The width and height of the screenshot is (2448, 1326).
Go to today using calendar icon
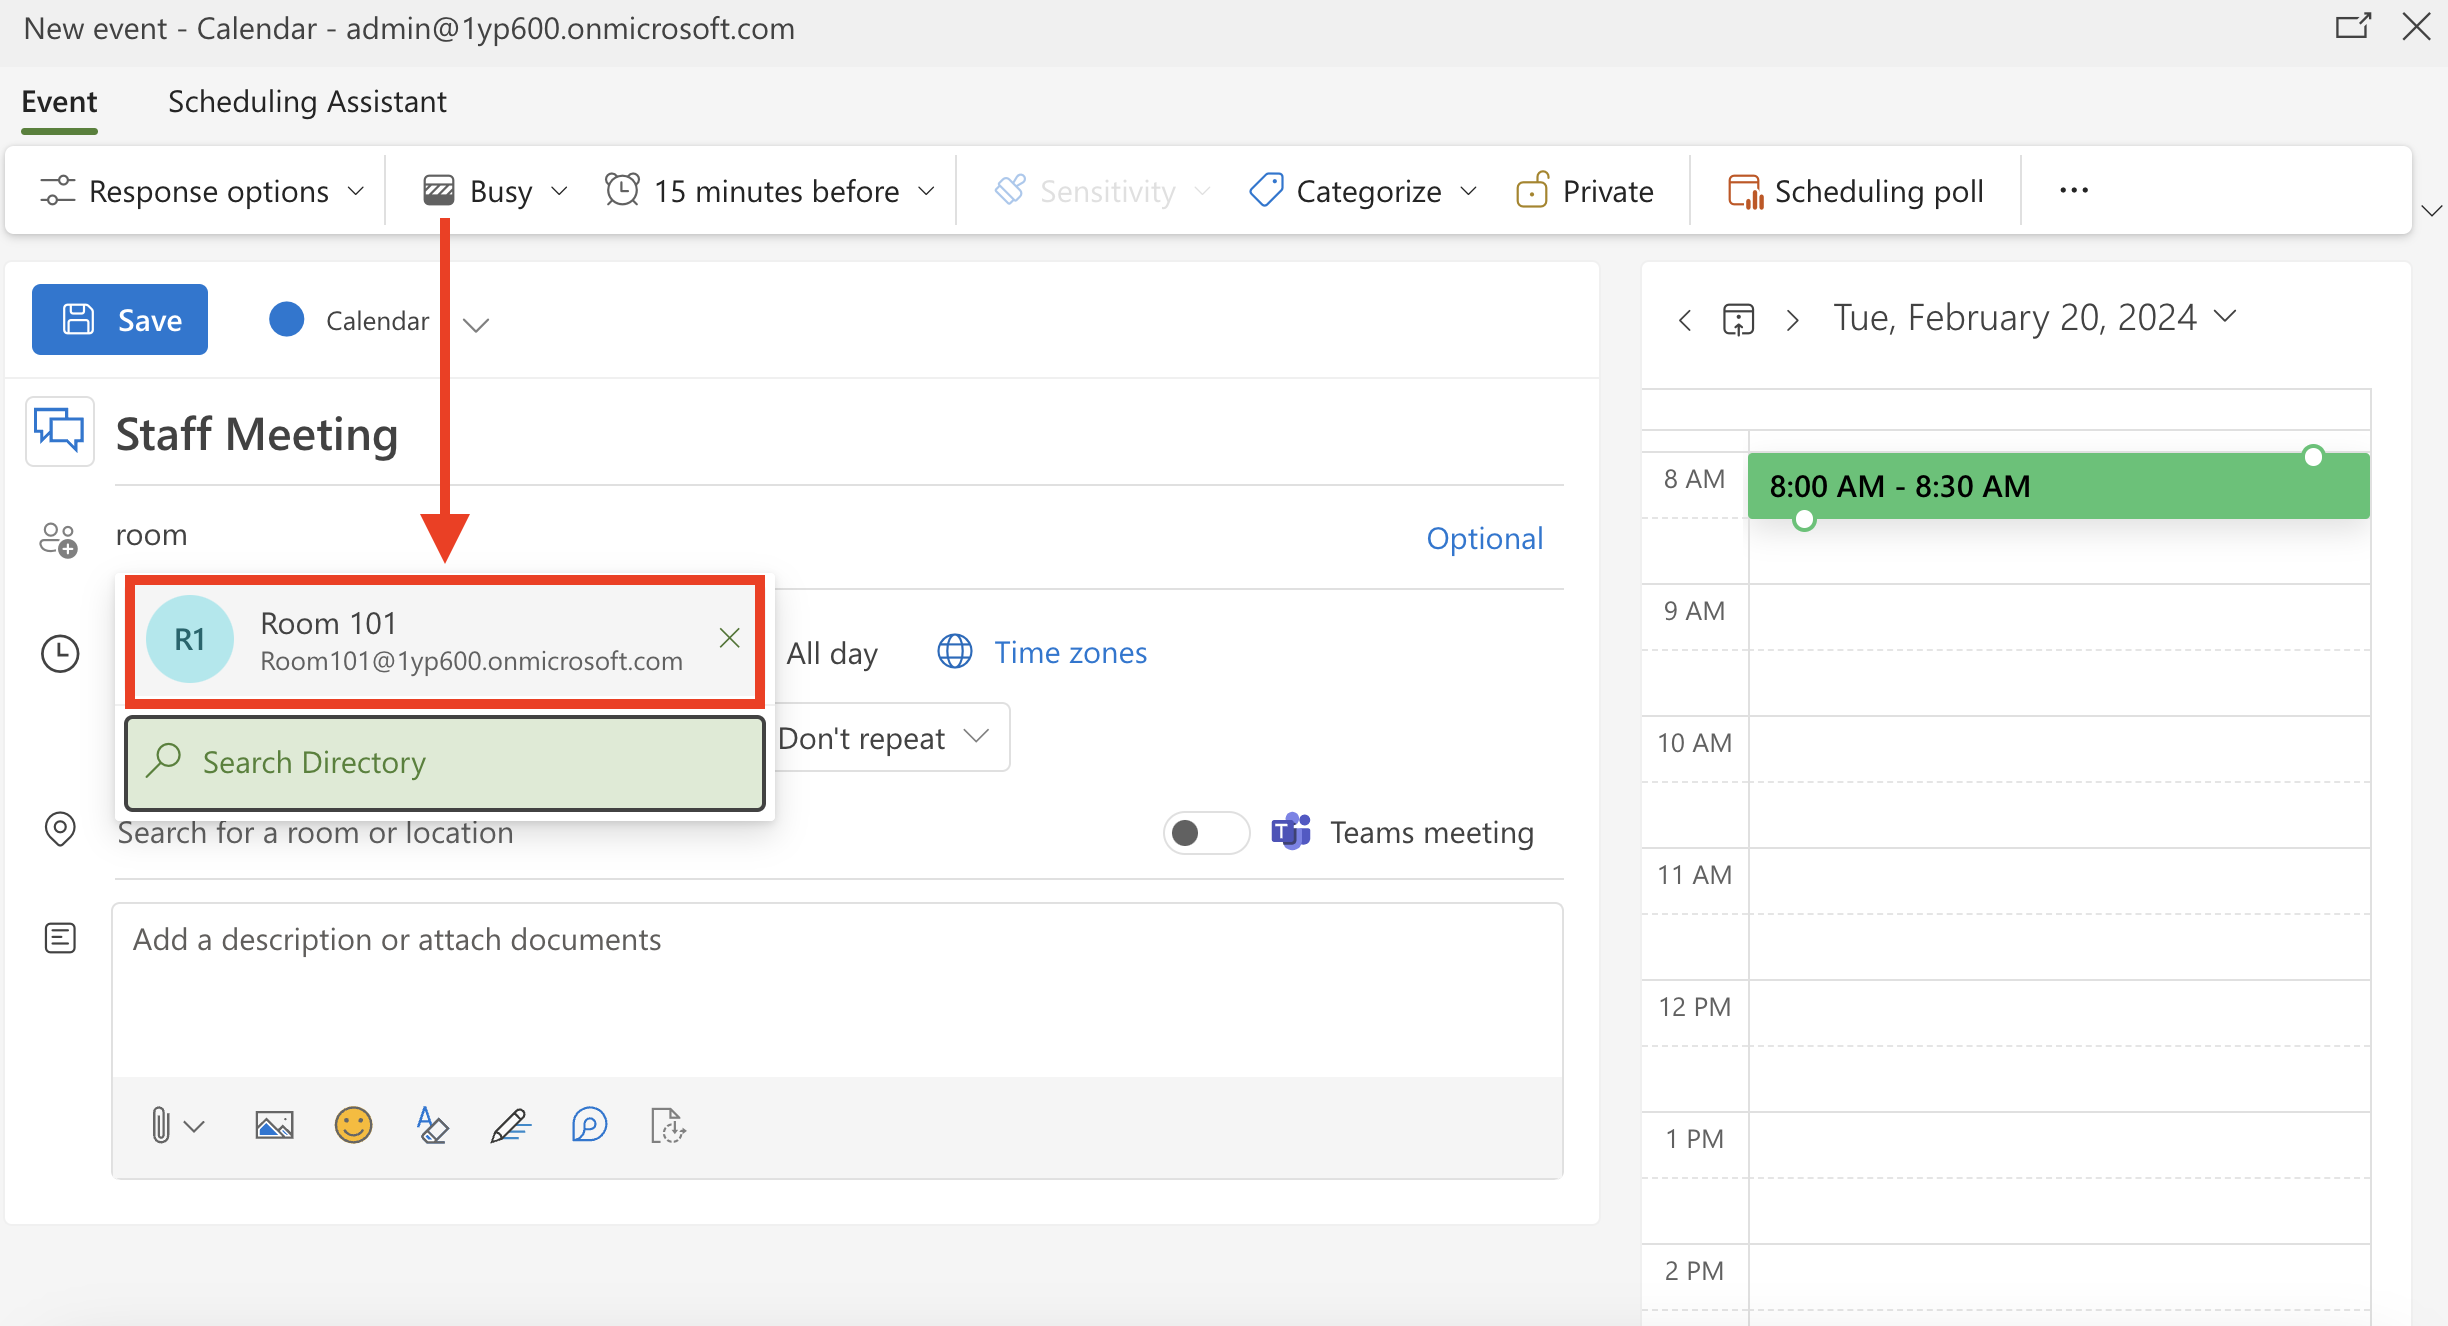tap(1738, 320)
